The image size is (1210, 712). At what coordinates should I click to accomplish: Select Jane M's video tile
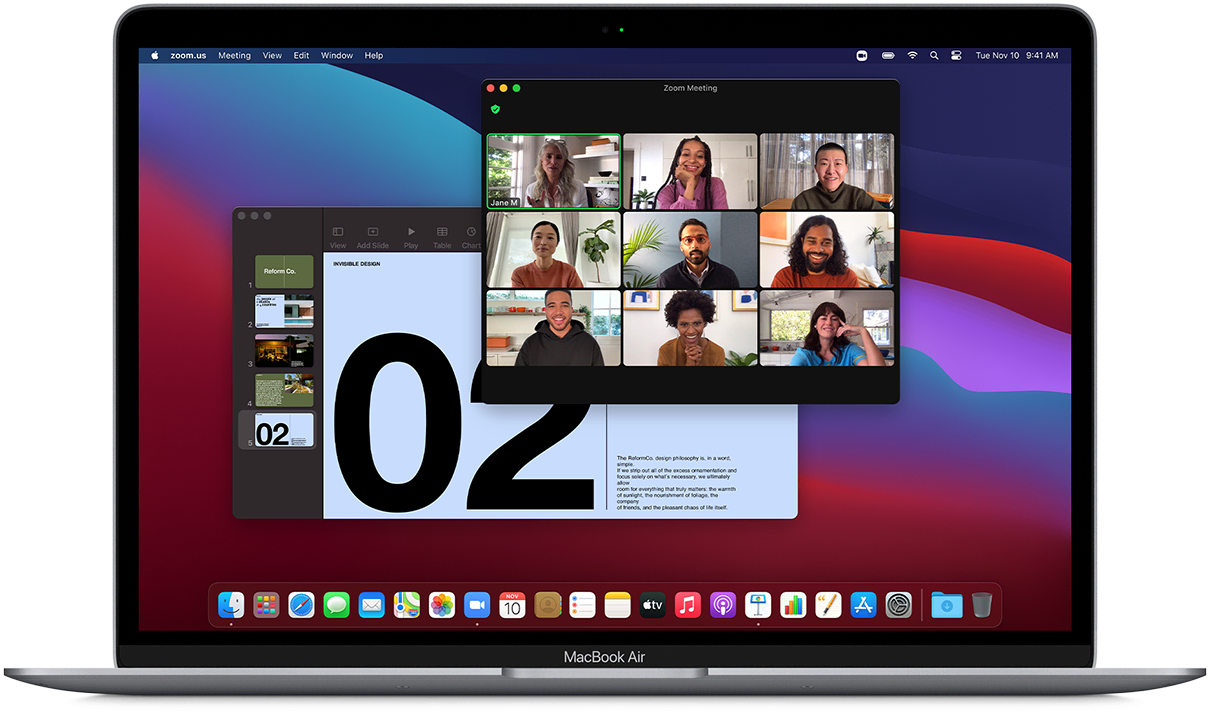click(553, 171)
